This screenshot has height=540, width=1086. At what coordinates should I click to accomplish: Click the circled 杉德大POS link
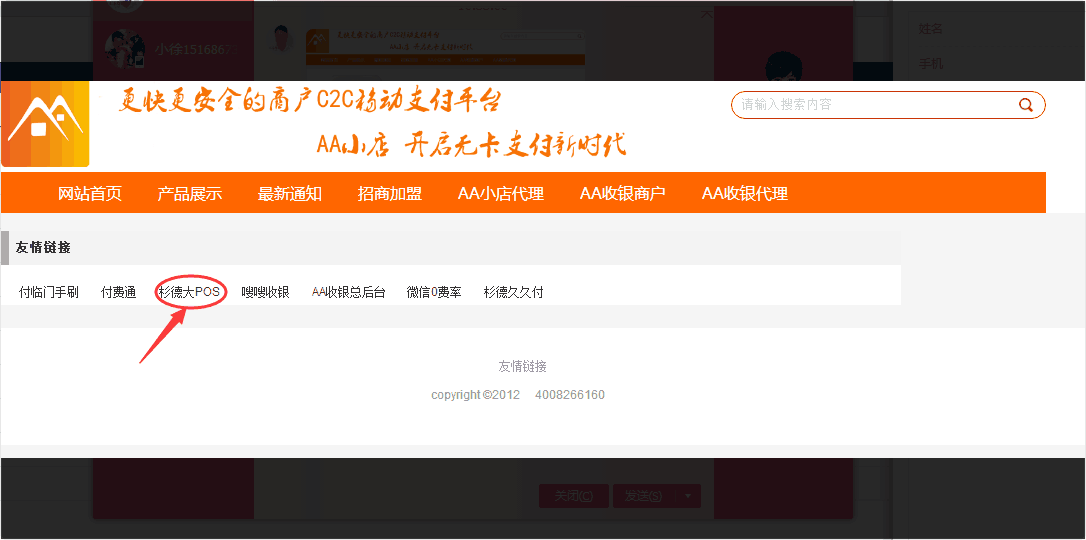point(189,292)
